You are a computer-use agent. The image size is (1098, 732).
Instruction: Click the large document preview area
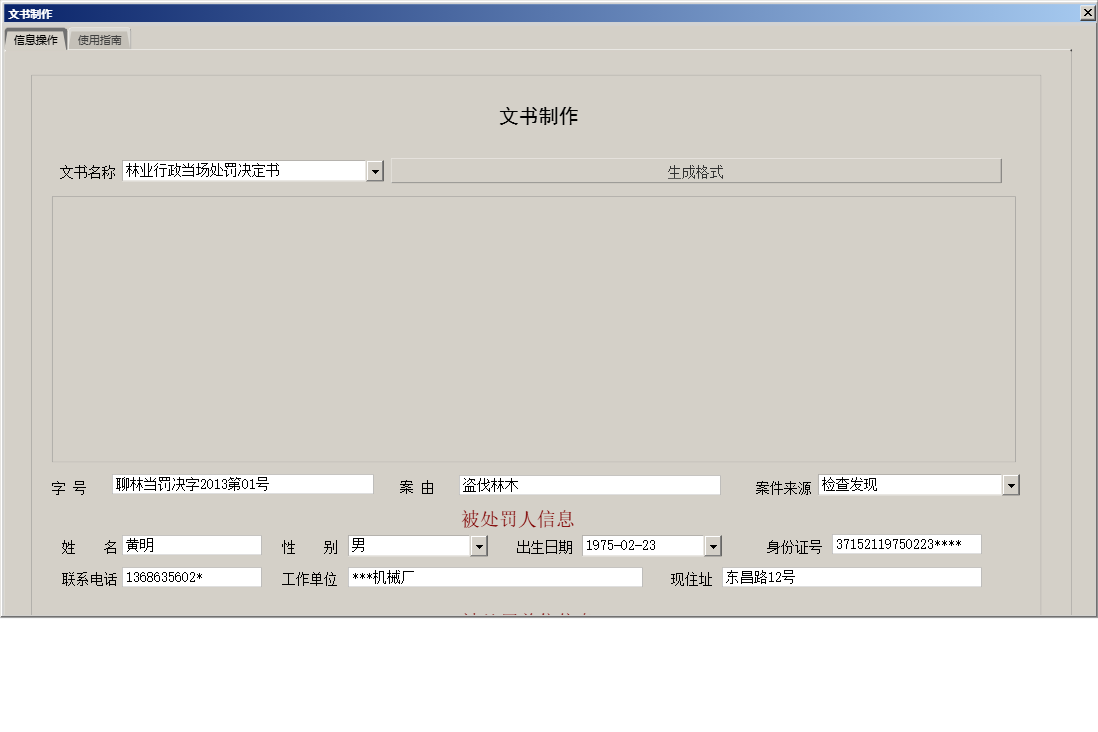pyautogui.click(x=533, y=327)
